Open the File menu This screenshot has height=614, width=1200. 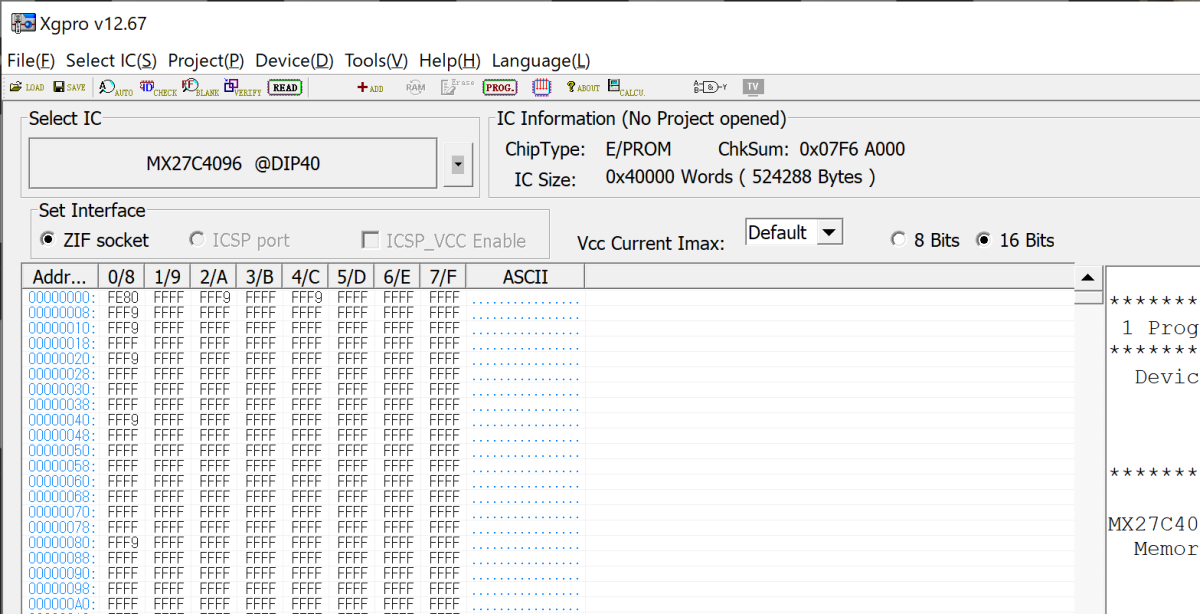click(31, 60)
